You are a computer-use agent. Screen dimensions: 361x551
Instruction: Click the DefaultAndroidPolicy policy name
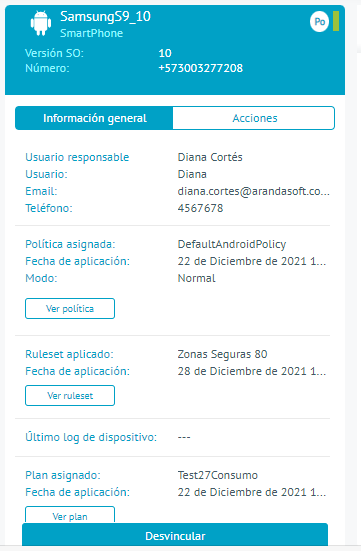click(x=232, y=244)
